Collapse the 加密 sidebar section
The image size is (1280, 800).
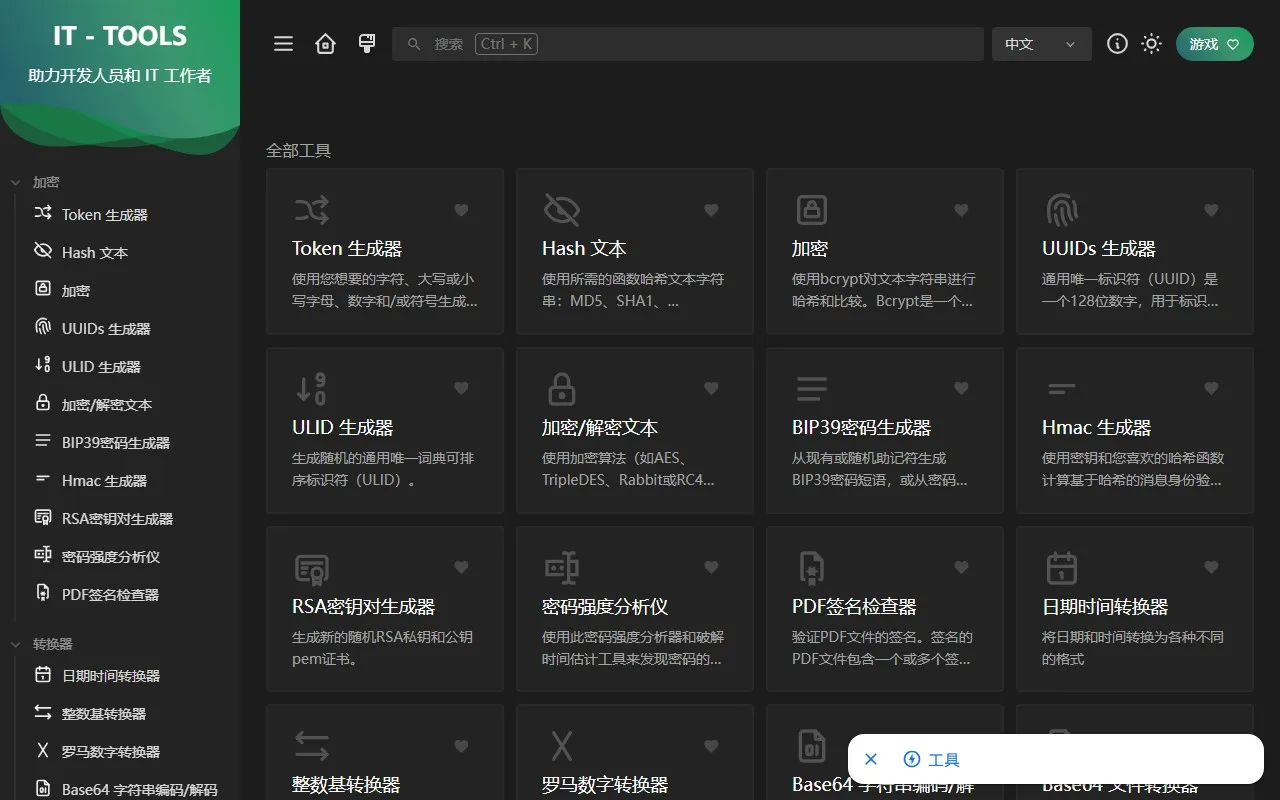16,181
